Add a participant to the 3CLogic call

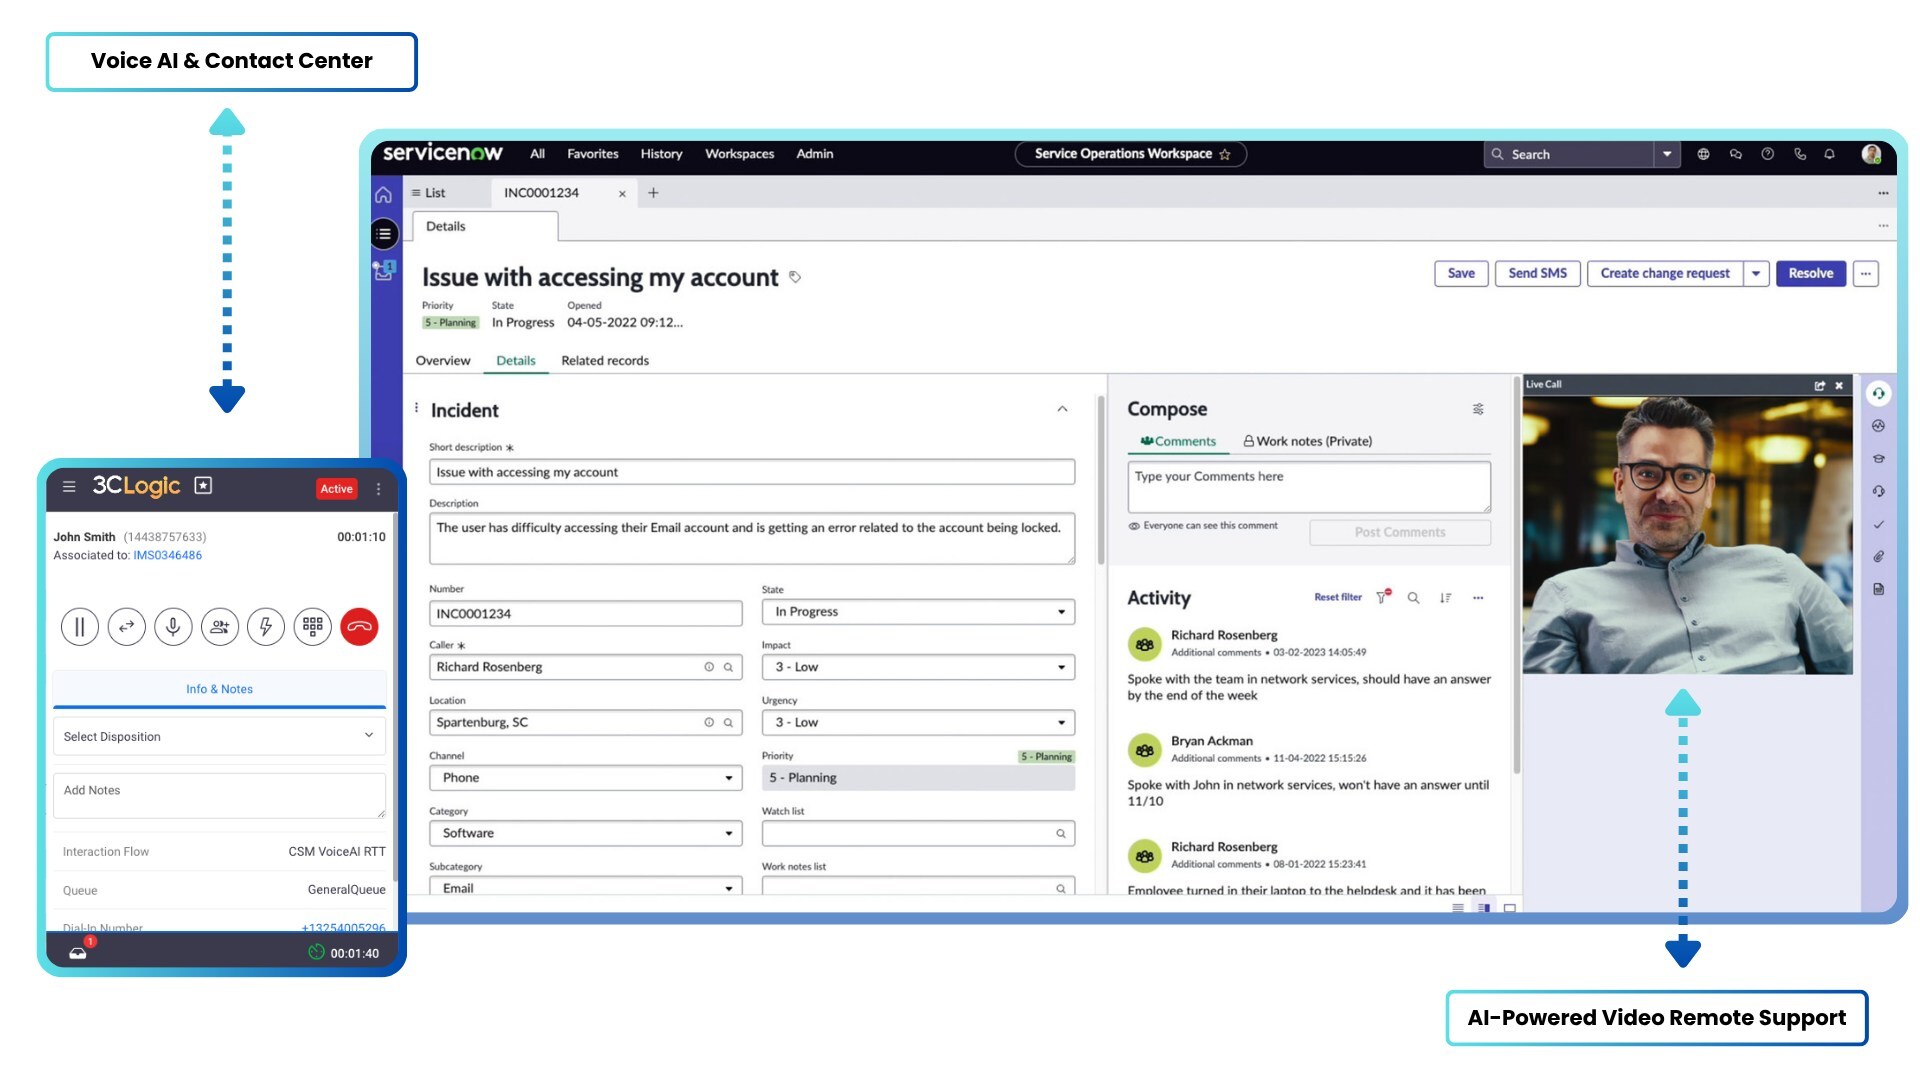point(220,627)
